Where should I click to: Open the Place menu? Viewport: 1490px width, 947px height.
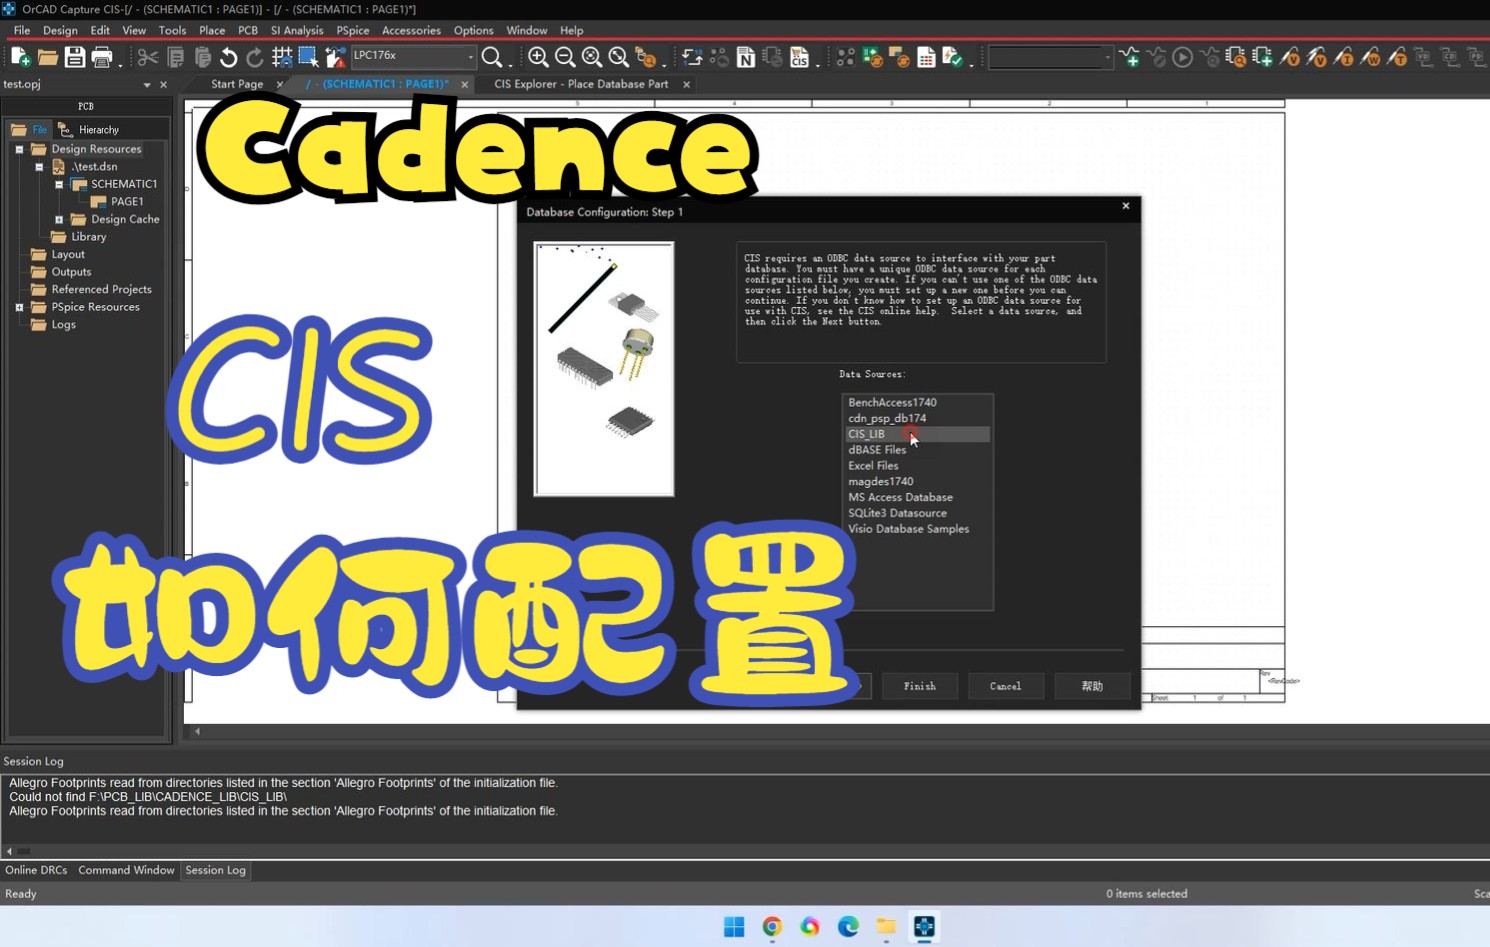click(212, 30)
